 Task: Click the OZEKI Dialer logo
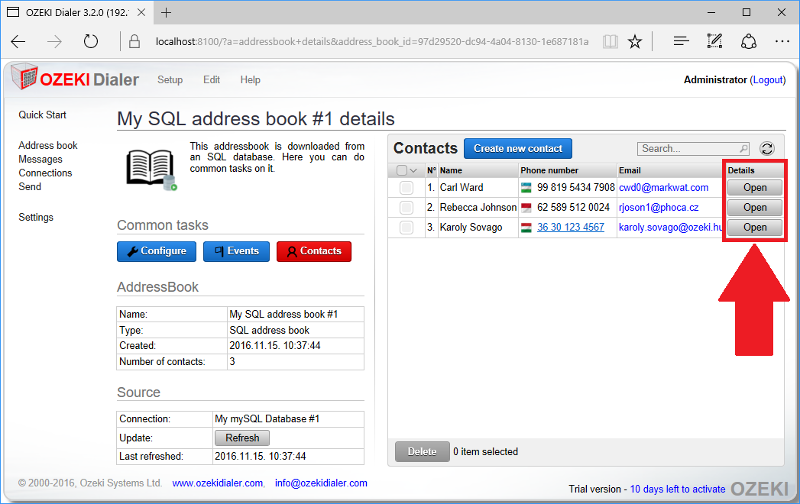74,80
